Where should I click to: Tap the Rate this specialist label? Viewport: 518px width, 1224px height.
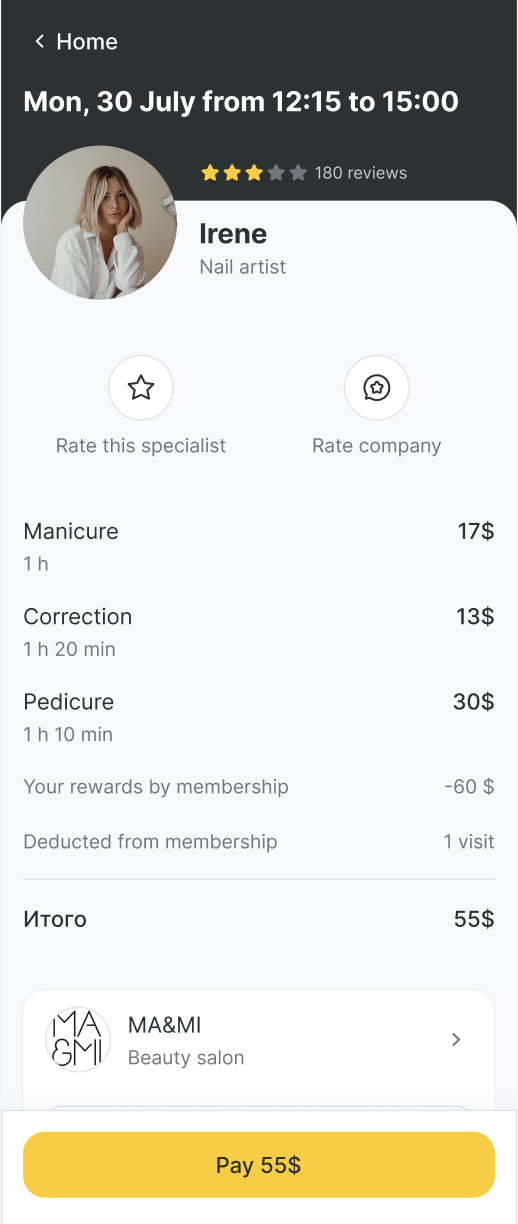coord(141,446)
